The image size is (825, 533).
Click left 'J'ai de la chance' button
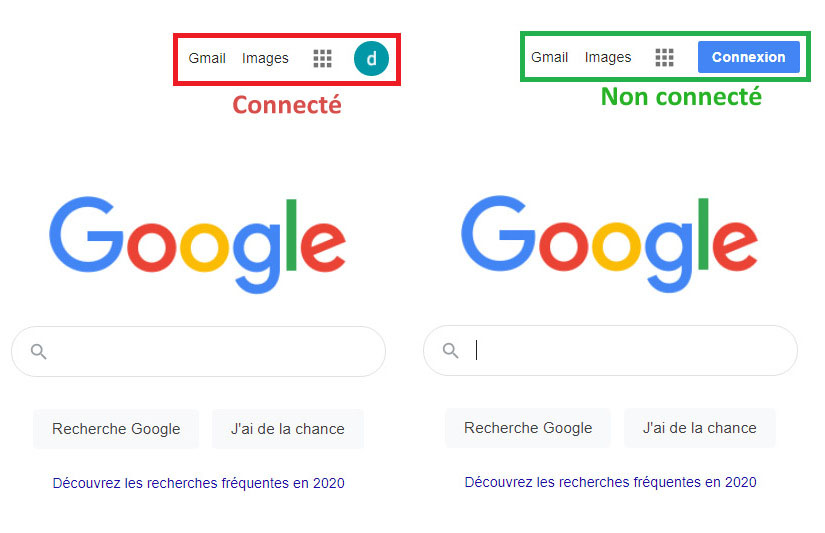tap(288, 429)
